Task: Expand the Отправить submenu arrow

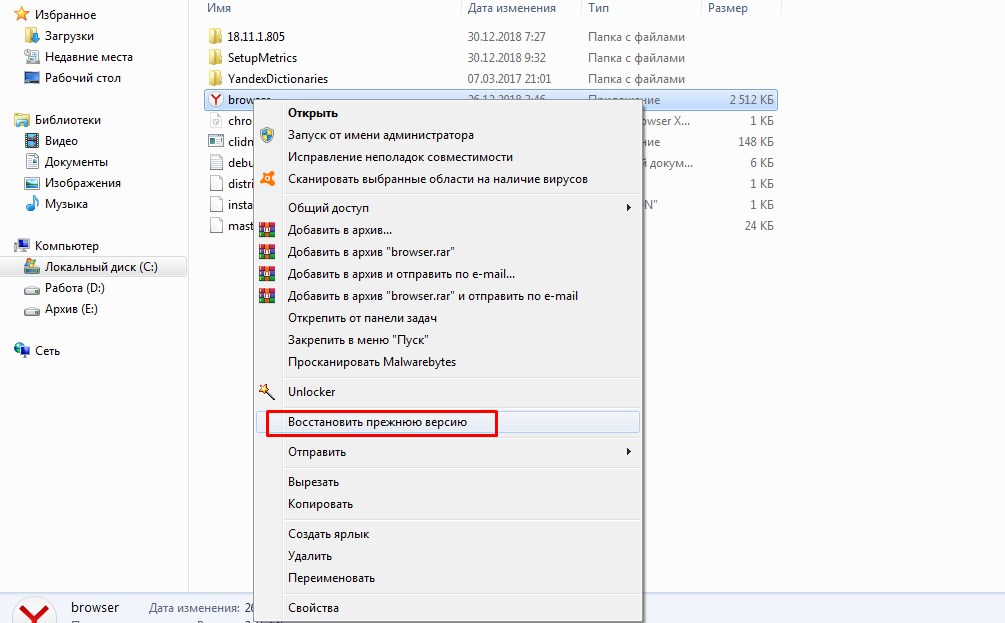Action: 628,452
